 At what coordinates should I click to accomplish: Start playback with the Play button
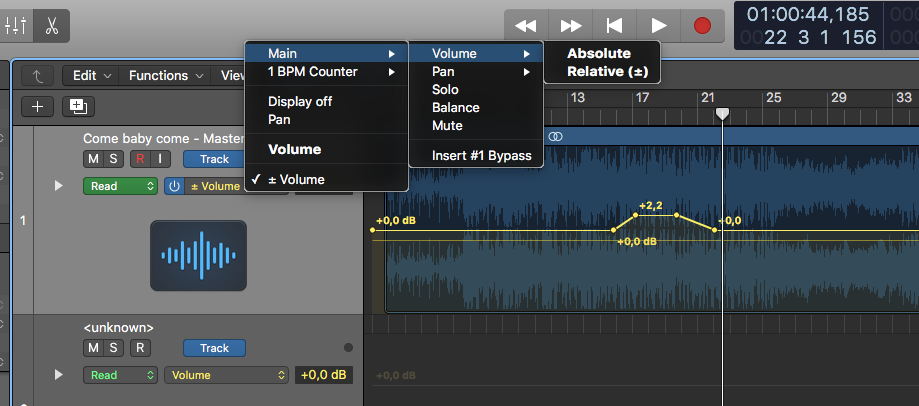[658, 25]
